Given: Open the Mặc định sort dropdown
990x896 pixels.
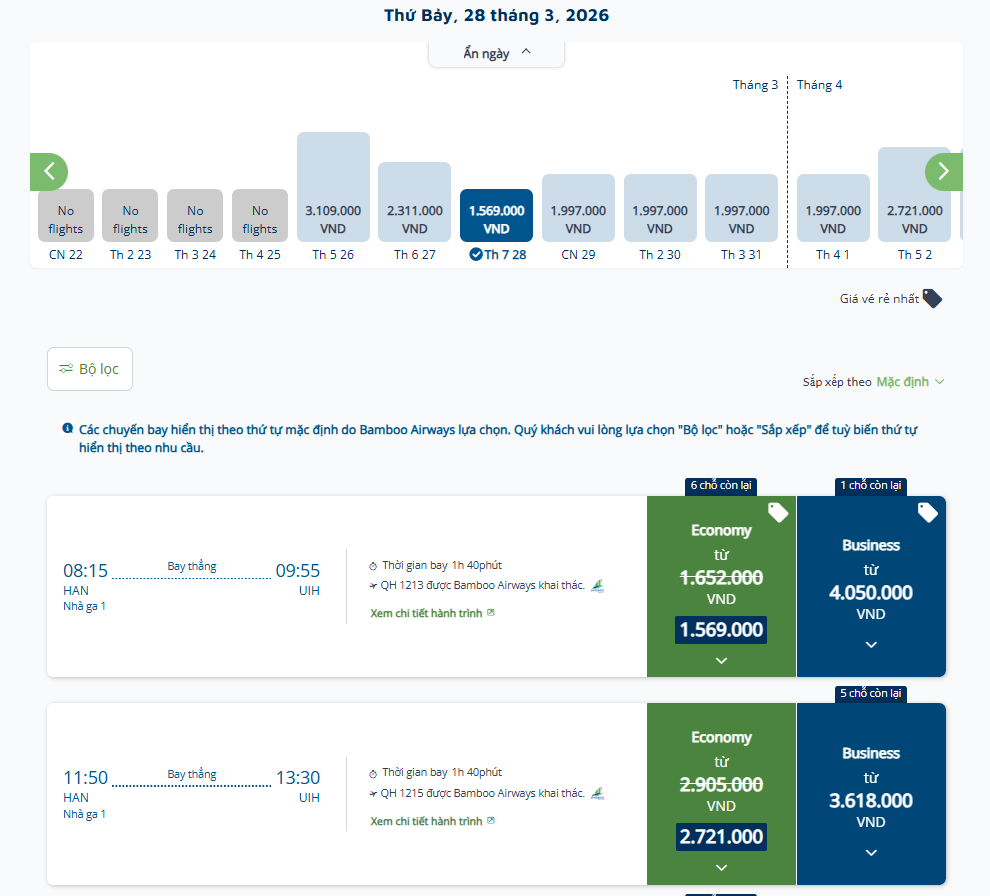Looking at the screenshot, I should point(910,382).
